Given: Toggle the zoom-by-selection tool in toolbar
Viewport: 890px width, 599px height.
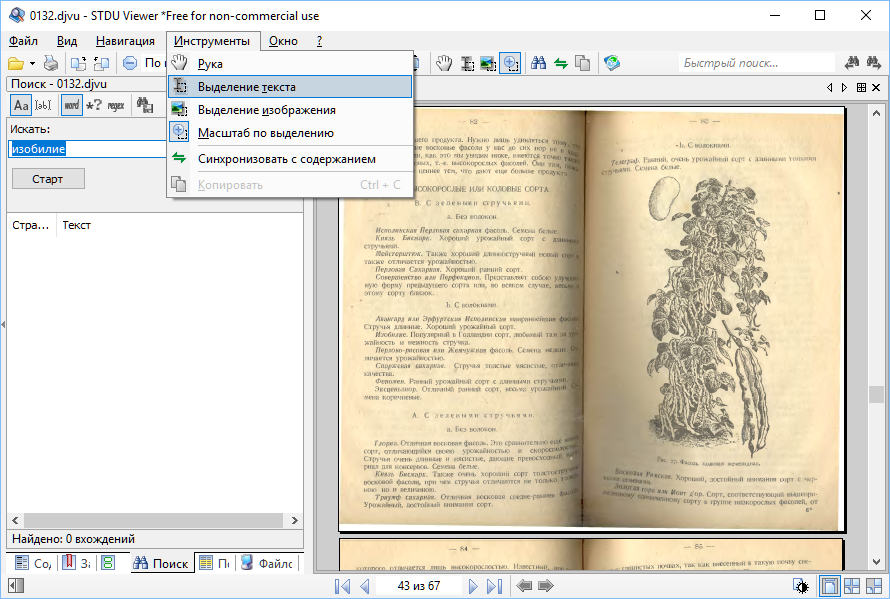Looking at the screenshot, I should [510, 63].
